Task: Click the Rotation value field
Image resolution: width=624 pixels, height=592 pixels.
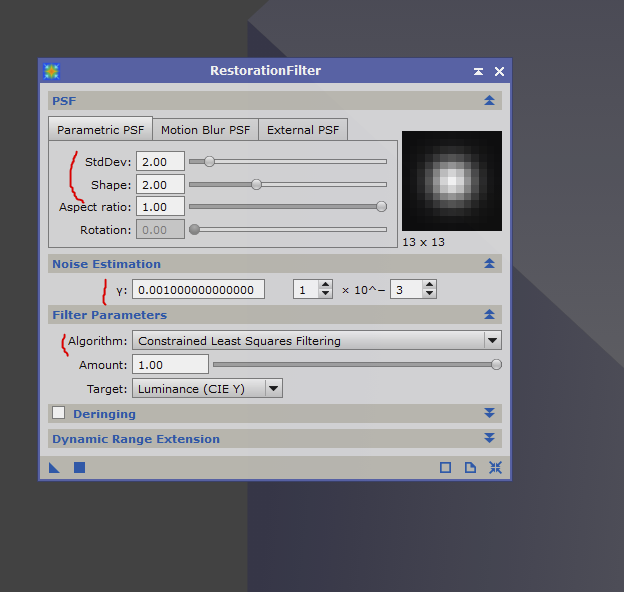Action: [160, 230]
